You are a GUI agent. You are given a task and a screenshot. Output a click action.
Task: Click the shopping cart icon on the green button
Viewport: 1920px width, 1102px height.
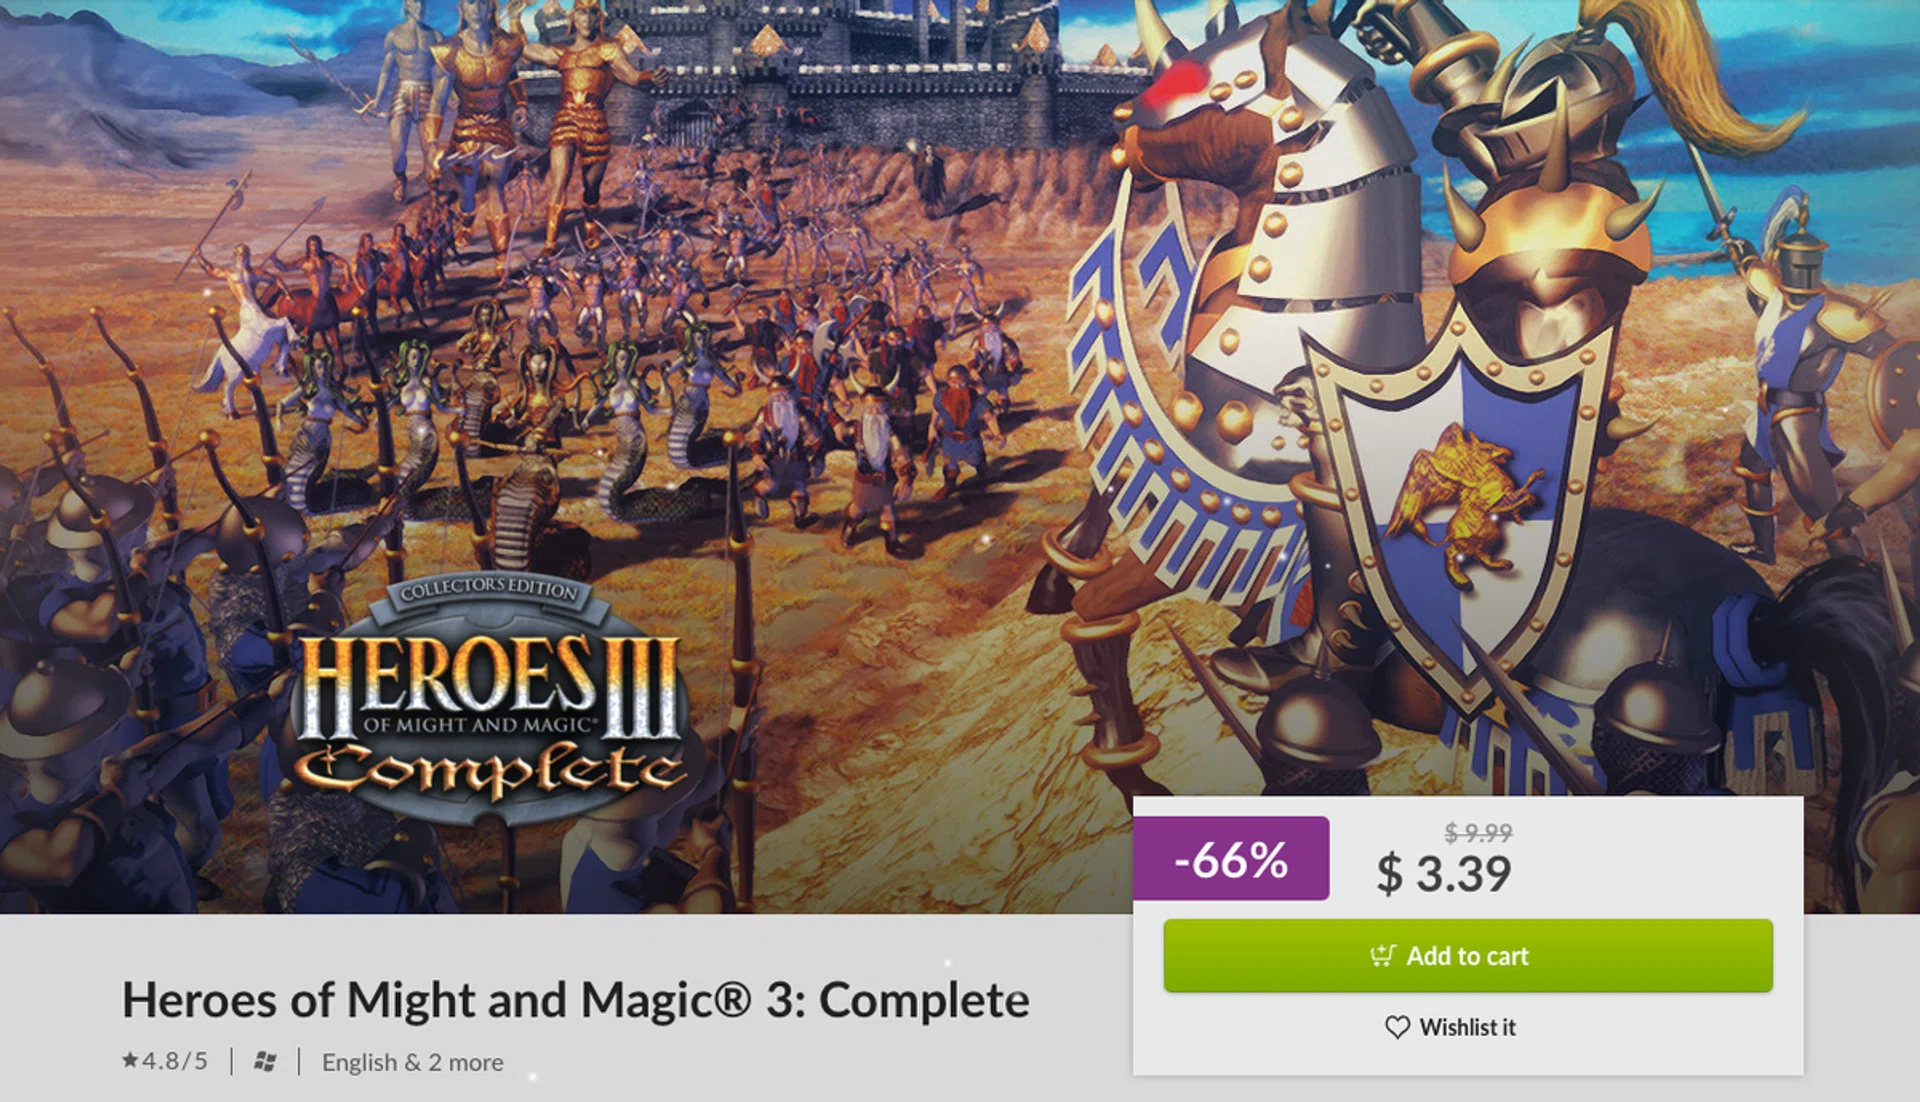click(1382, 955)
